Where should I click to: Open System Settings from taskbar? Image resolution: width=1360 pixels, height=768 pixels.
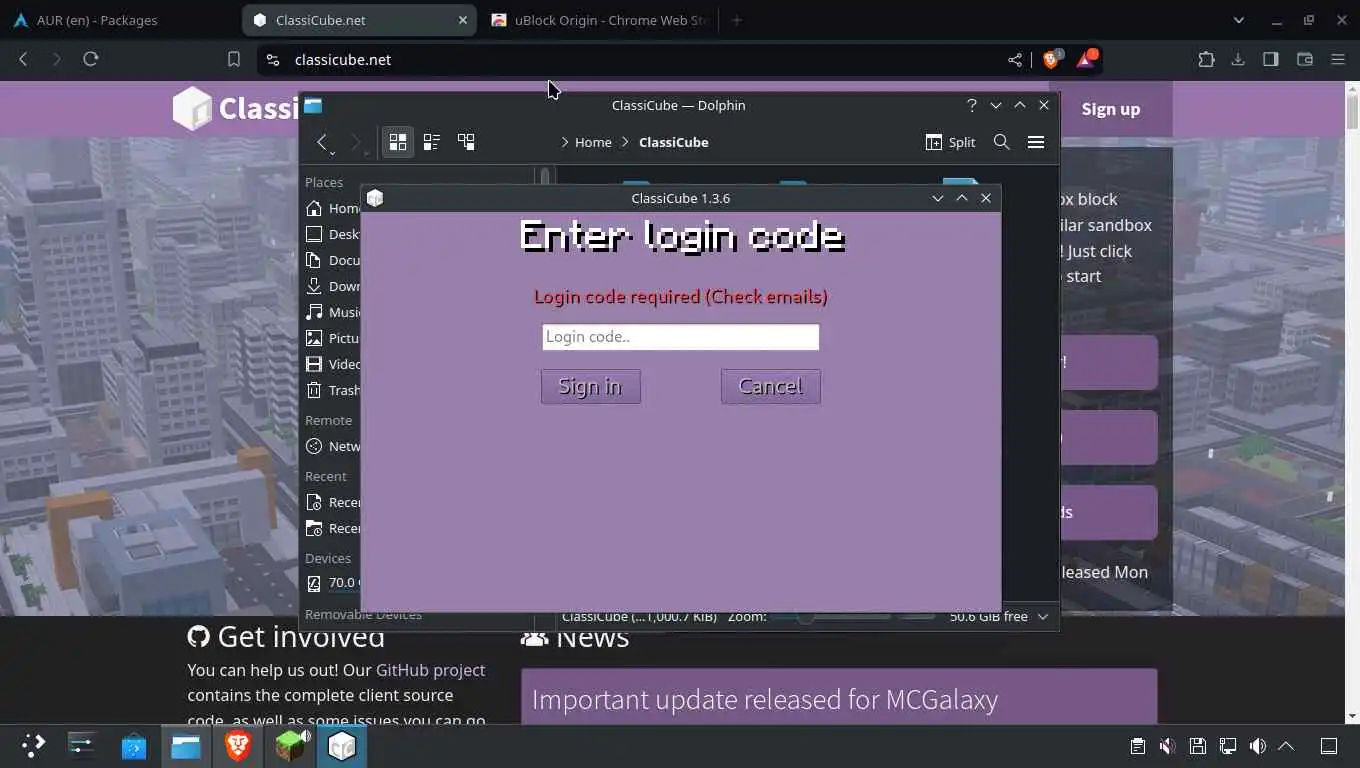(x=82, y=746)
